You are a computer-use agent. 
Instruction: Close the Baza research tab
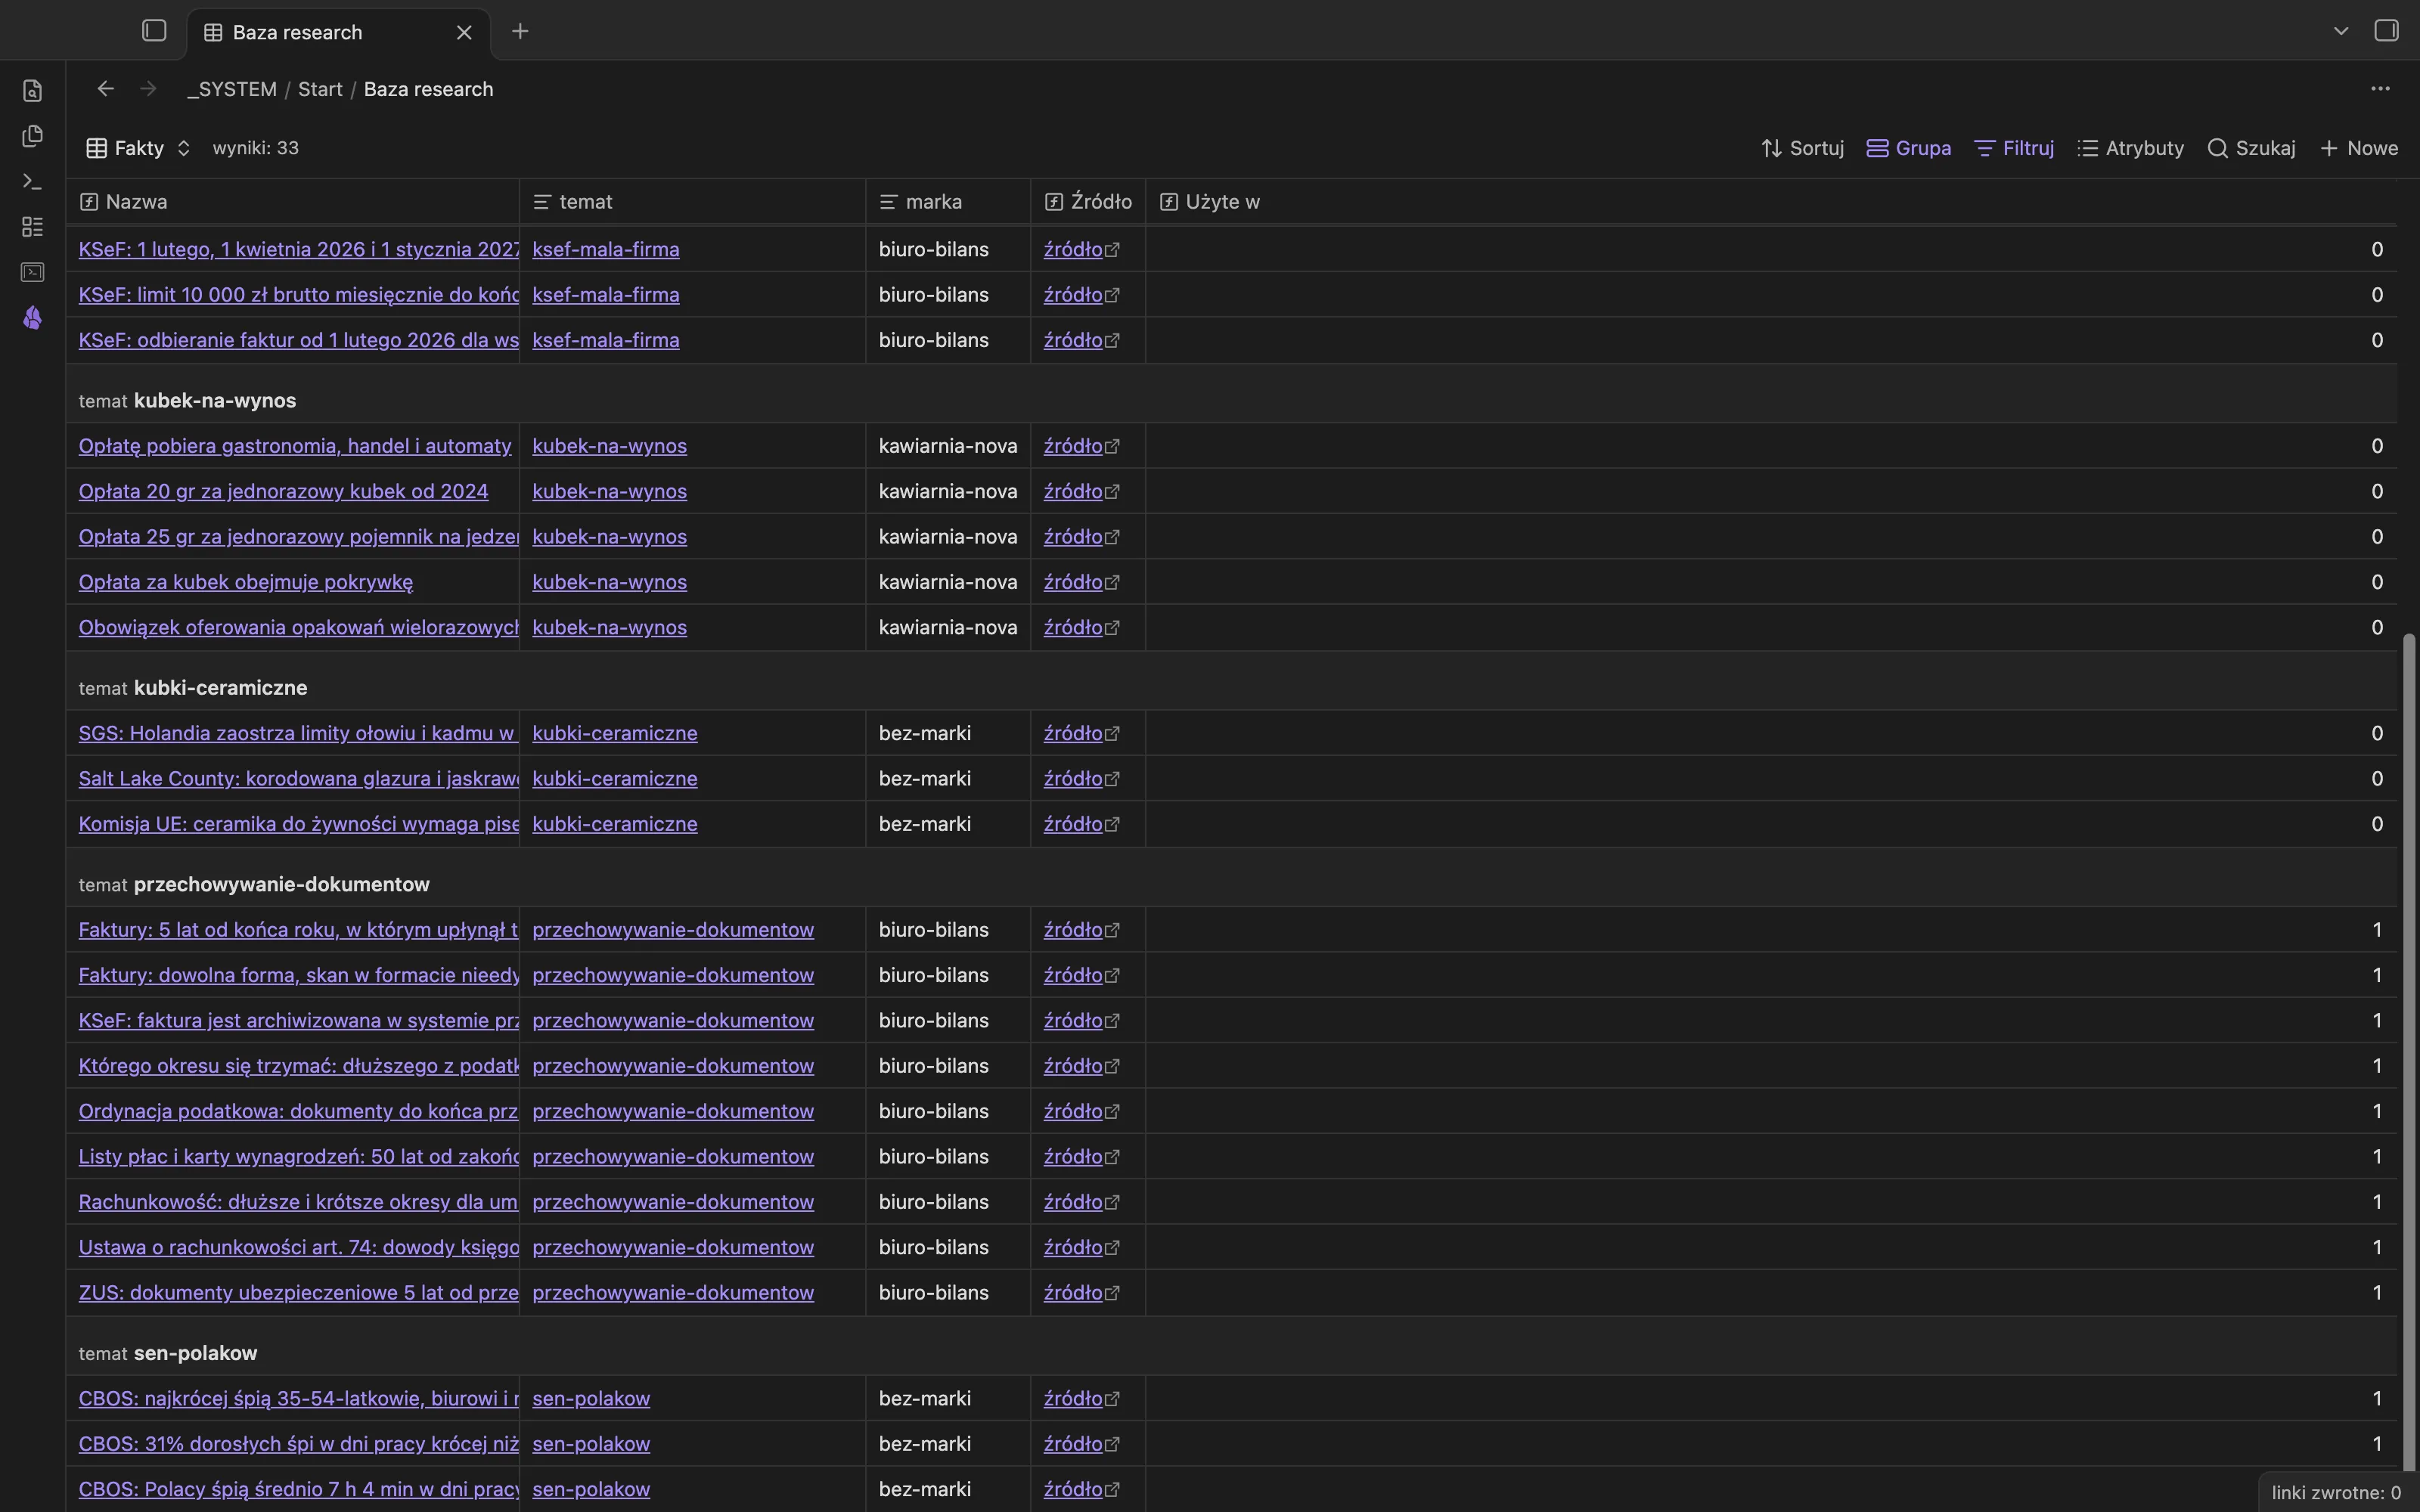[x=464, y=32]
